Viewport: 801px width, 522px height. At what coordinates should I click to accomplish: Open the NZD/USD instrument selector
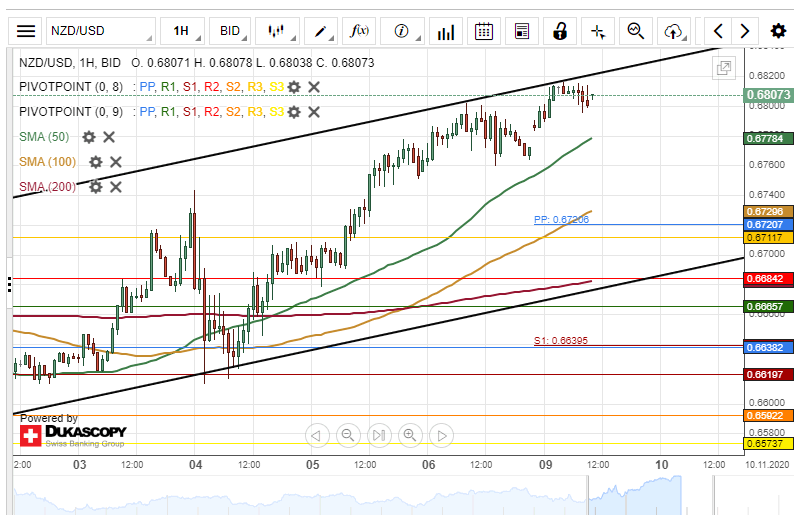tap(101, 31)
